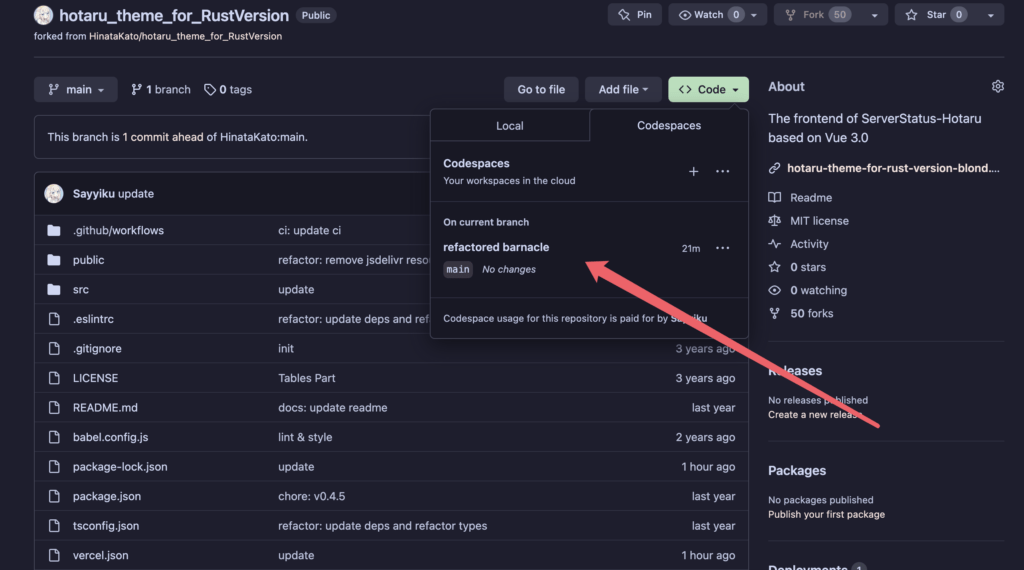Open Codespaces header options ellipsis menu
The height and width of the screenshot is (570, 1024).
click(722, 171)
